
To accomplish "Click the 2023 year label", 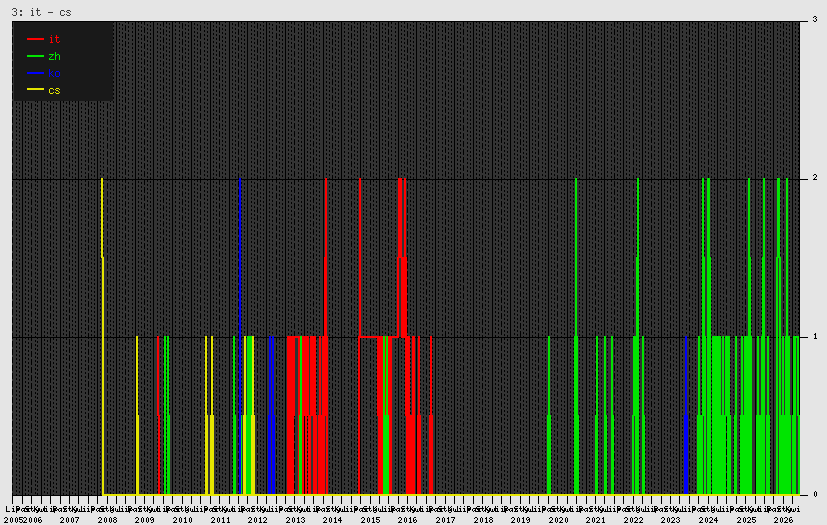I will [x=671, y=520].
